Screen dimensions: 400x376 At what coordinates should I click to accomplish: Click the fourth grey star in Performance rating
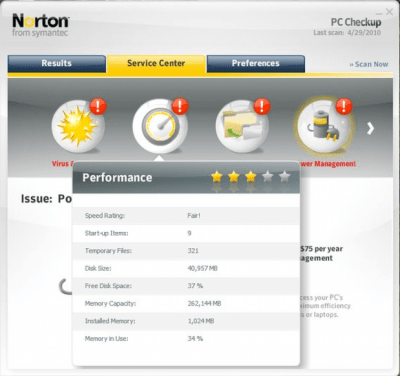point(268,176)
